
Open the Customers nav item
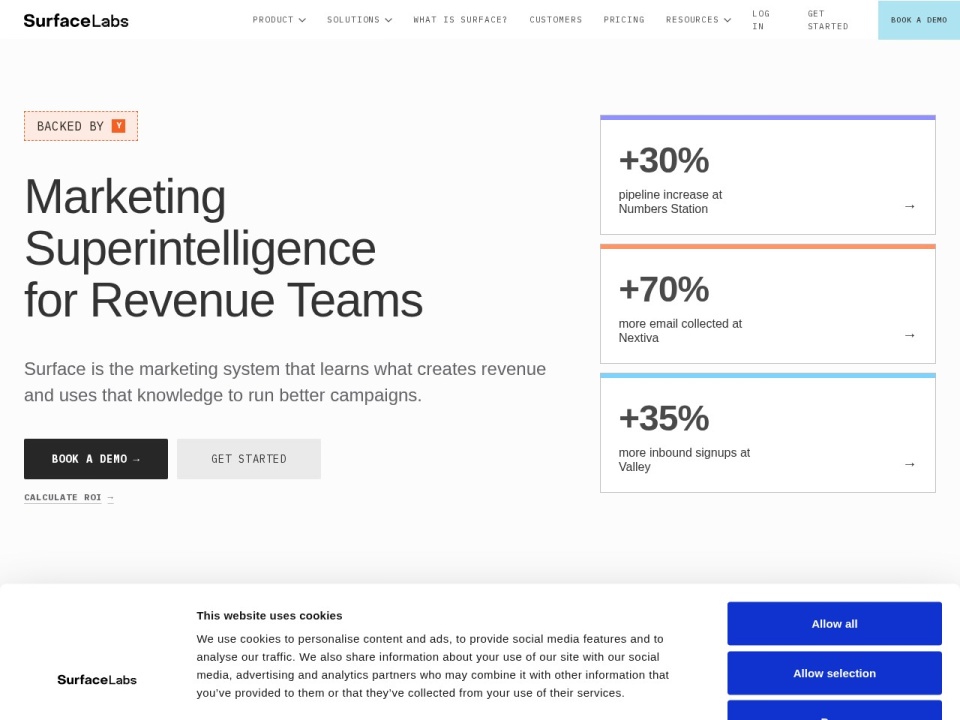coord(556,20)
